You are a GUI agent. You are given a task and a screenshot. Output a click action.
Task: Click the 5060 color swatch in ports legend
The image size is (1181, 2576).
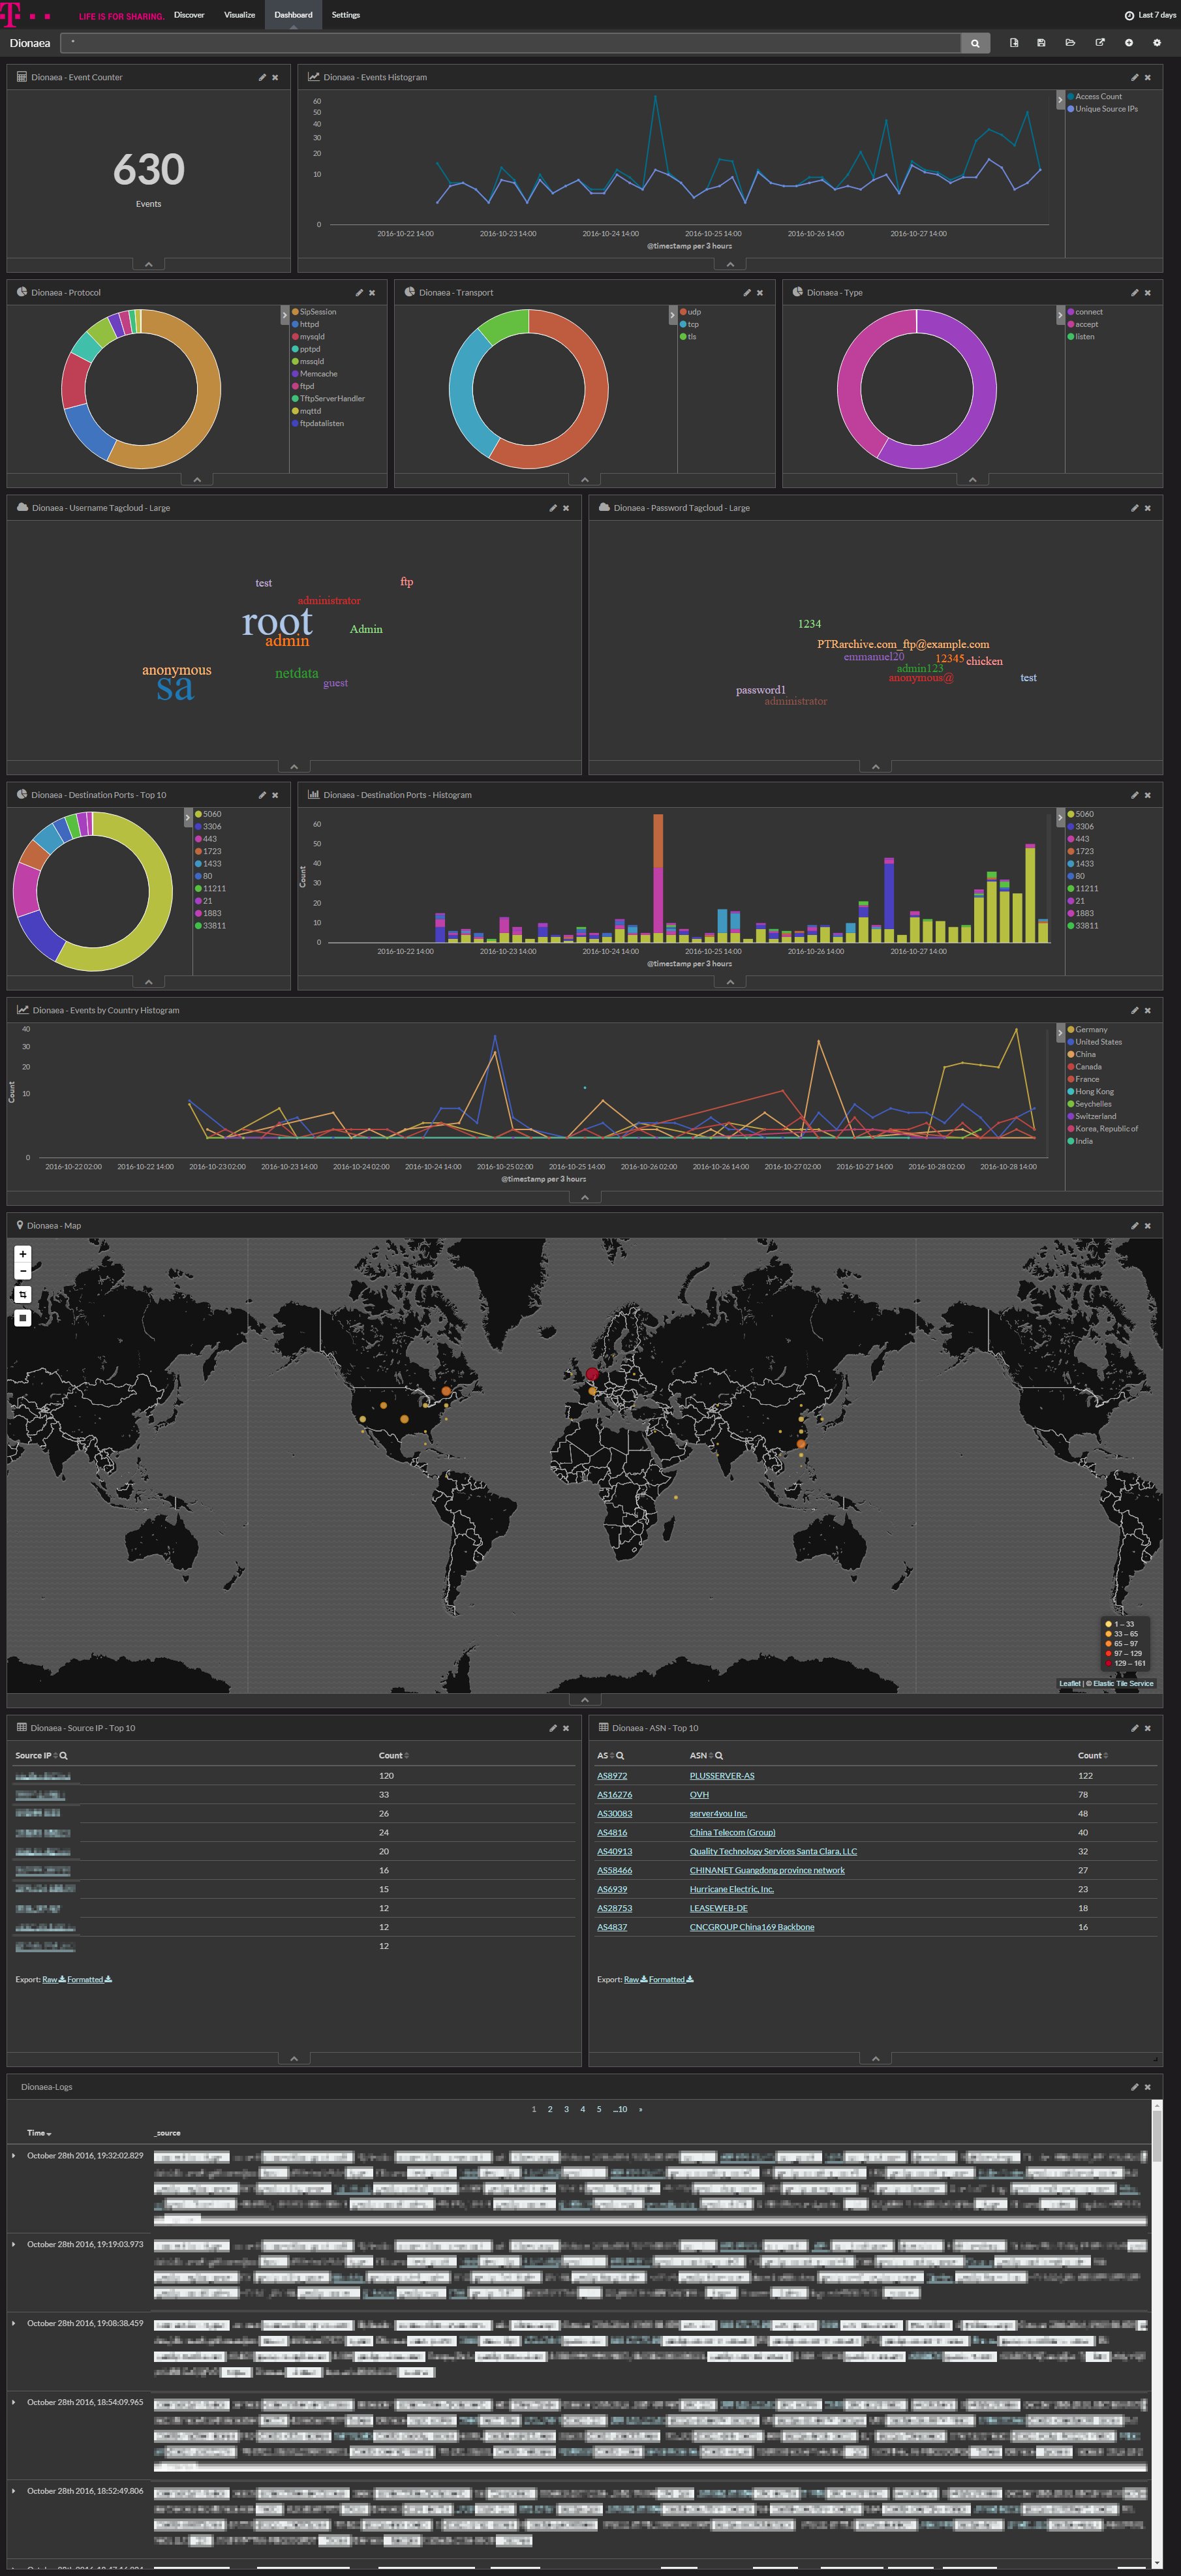pos(198,814)
